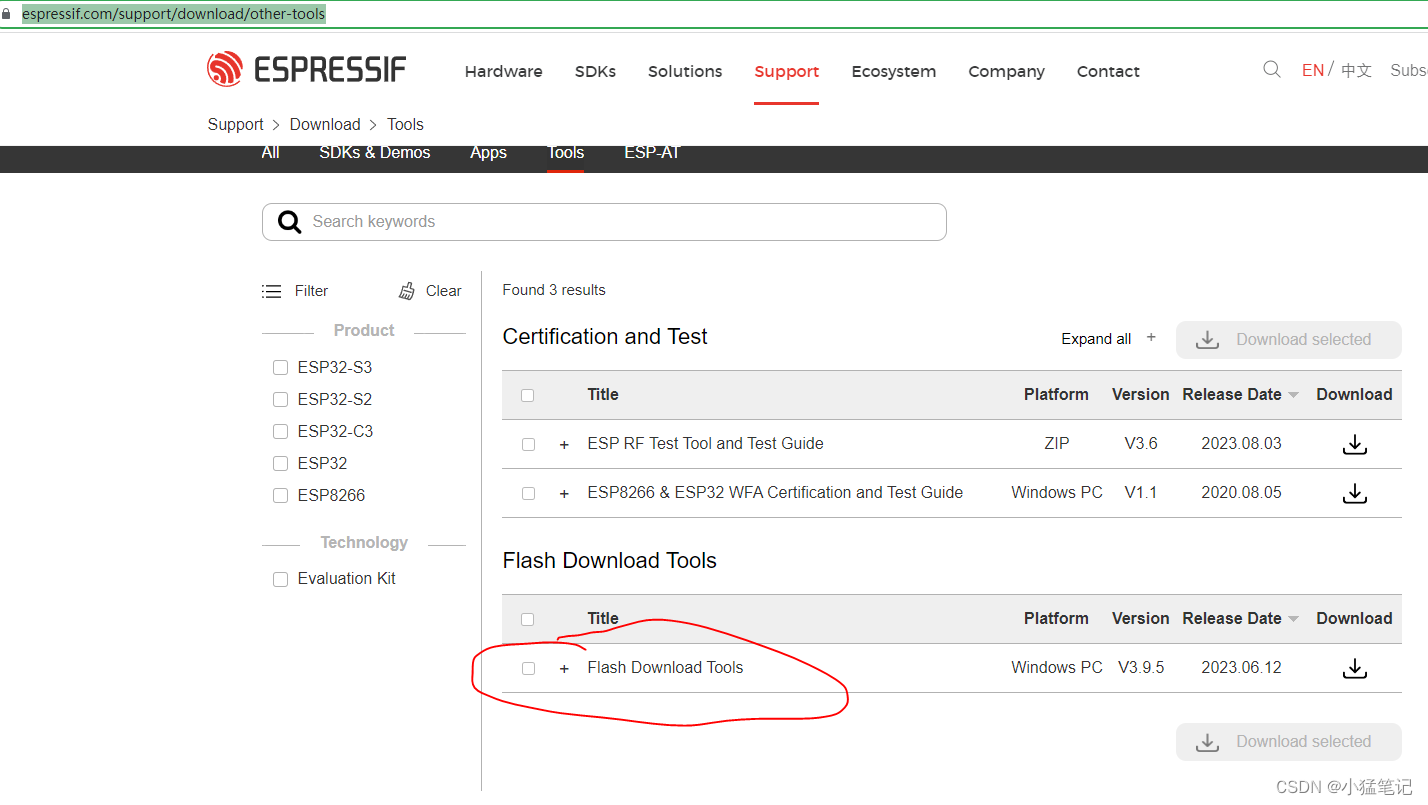Open the Company menu
Viewport: 1428px width, 805px height.
[1006, 71]
